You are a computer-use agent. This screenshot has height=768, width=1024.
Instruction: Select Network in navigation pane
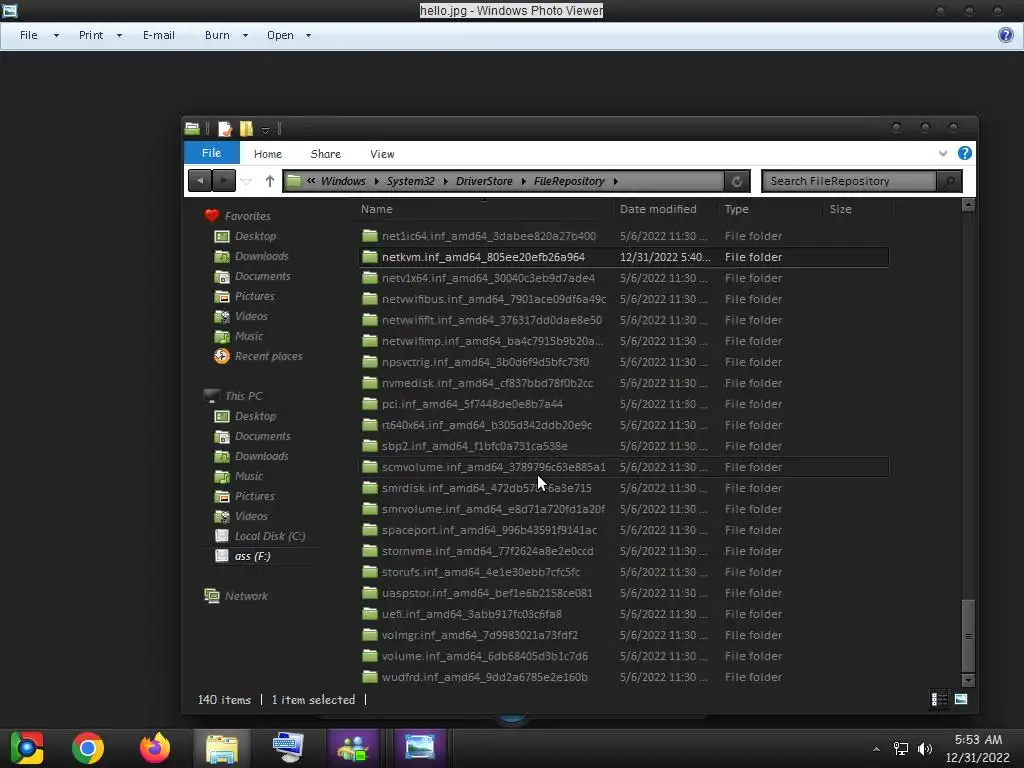point(236,596)
